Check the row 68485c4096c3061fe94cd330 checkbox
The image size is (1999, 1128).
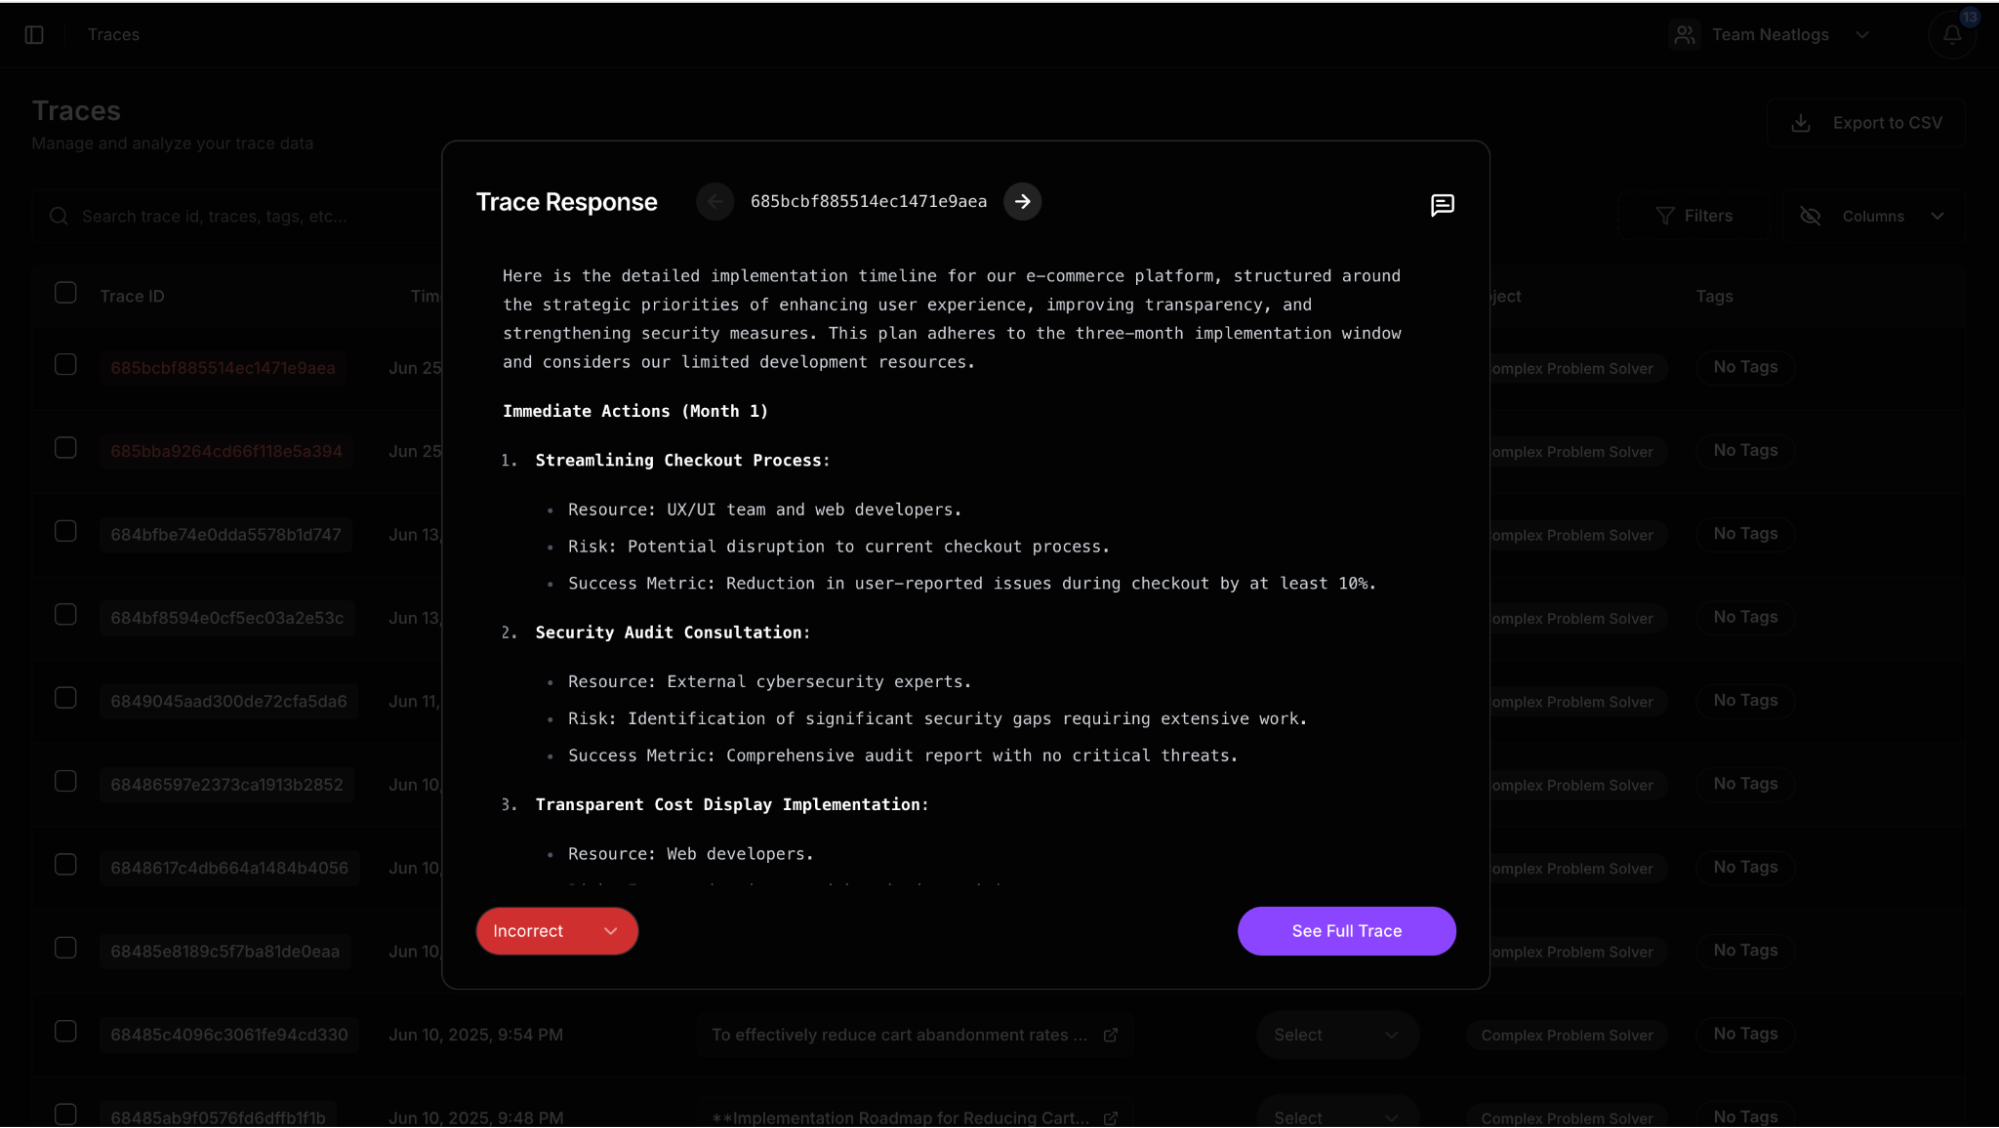coord(66,1031)
